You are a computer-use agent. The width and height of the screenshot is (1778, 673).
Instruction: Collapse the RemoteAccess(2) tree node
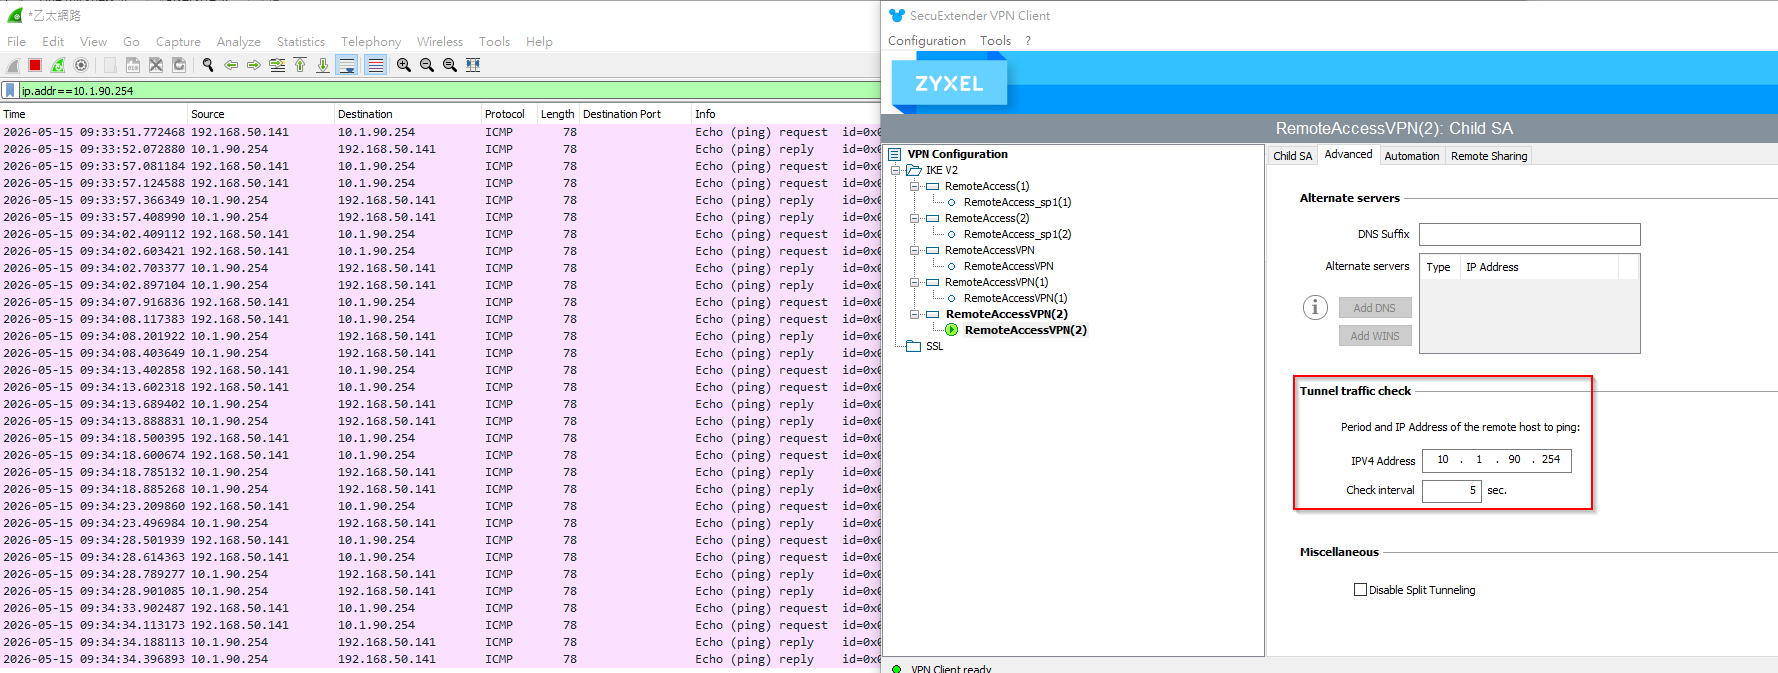click(914, 218)
